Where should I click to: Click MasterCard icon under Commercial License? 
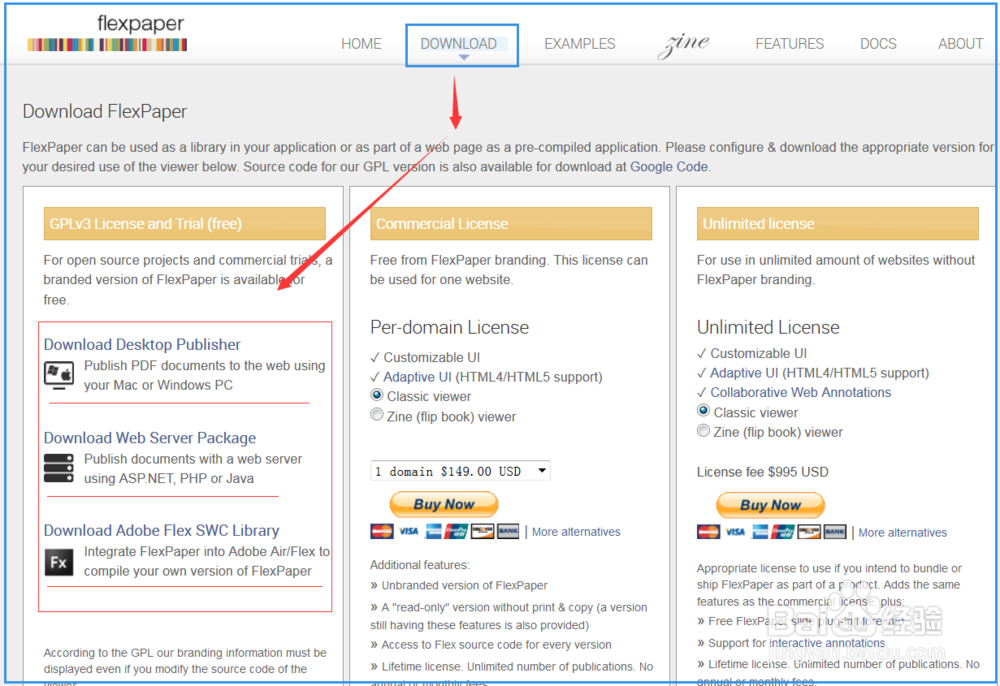pos(382,531)
